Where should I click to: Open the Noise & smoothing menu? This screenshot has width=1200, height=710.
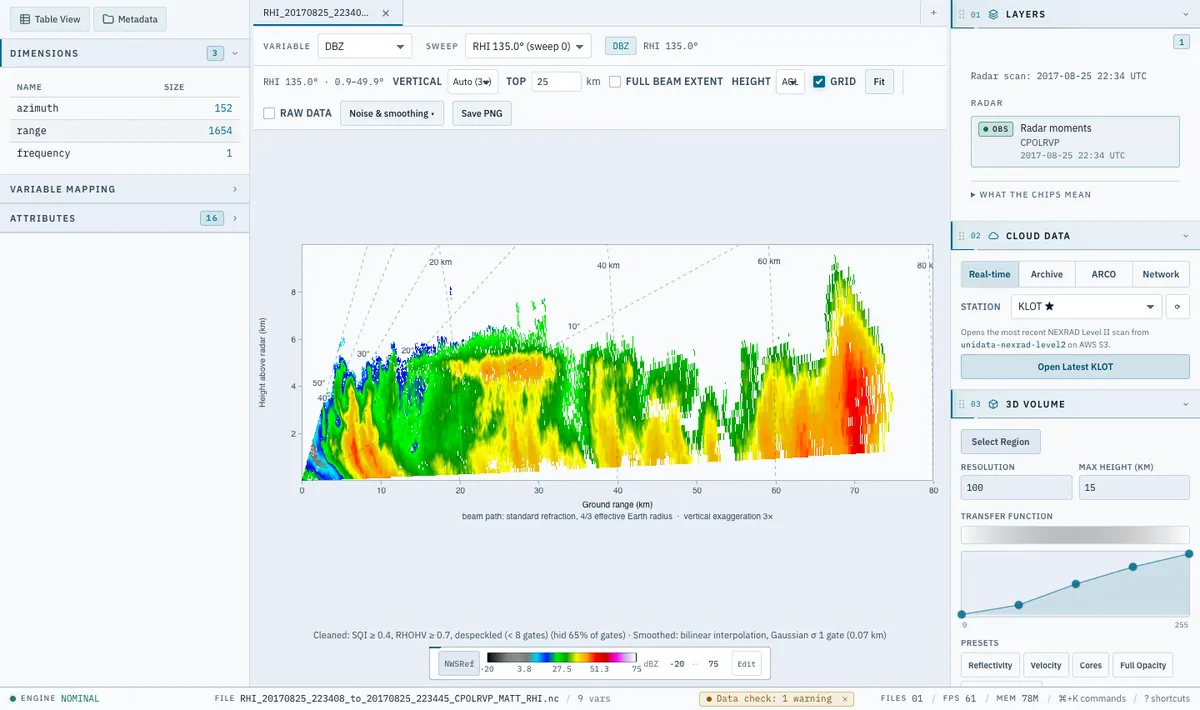click(392, 113)
